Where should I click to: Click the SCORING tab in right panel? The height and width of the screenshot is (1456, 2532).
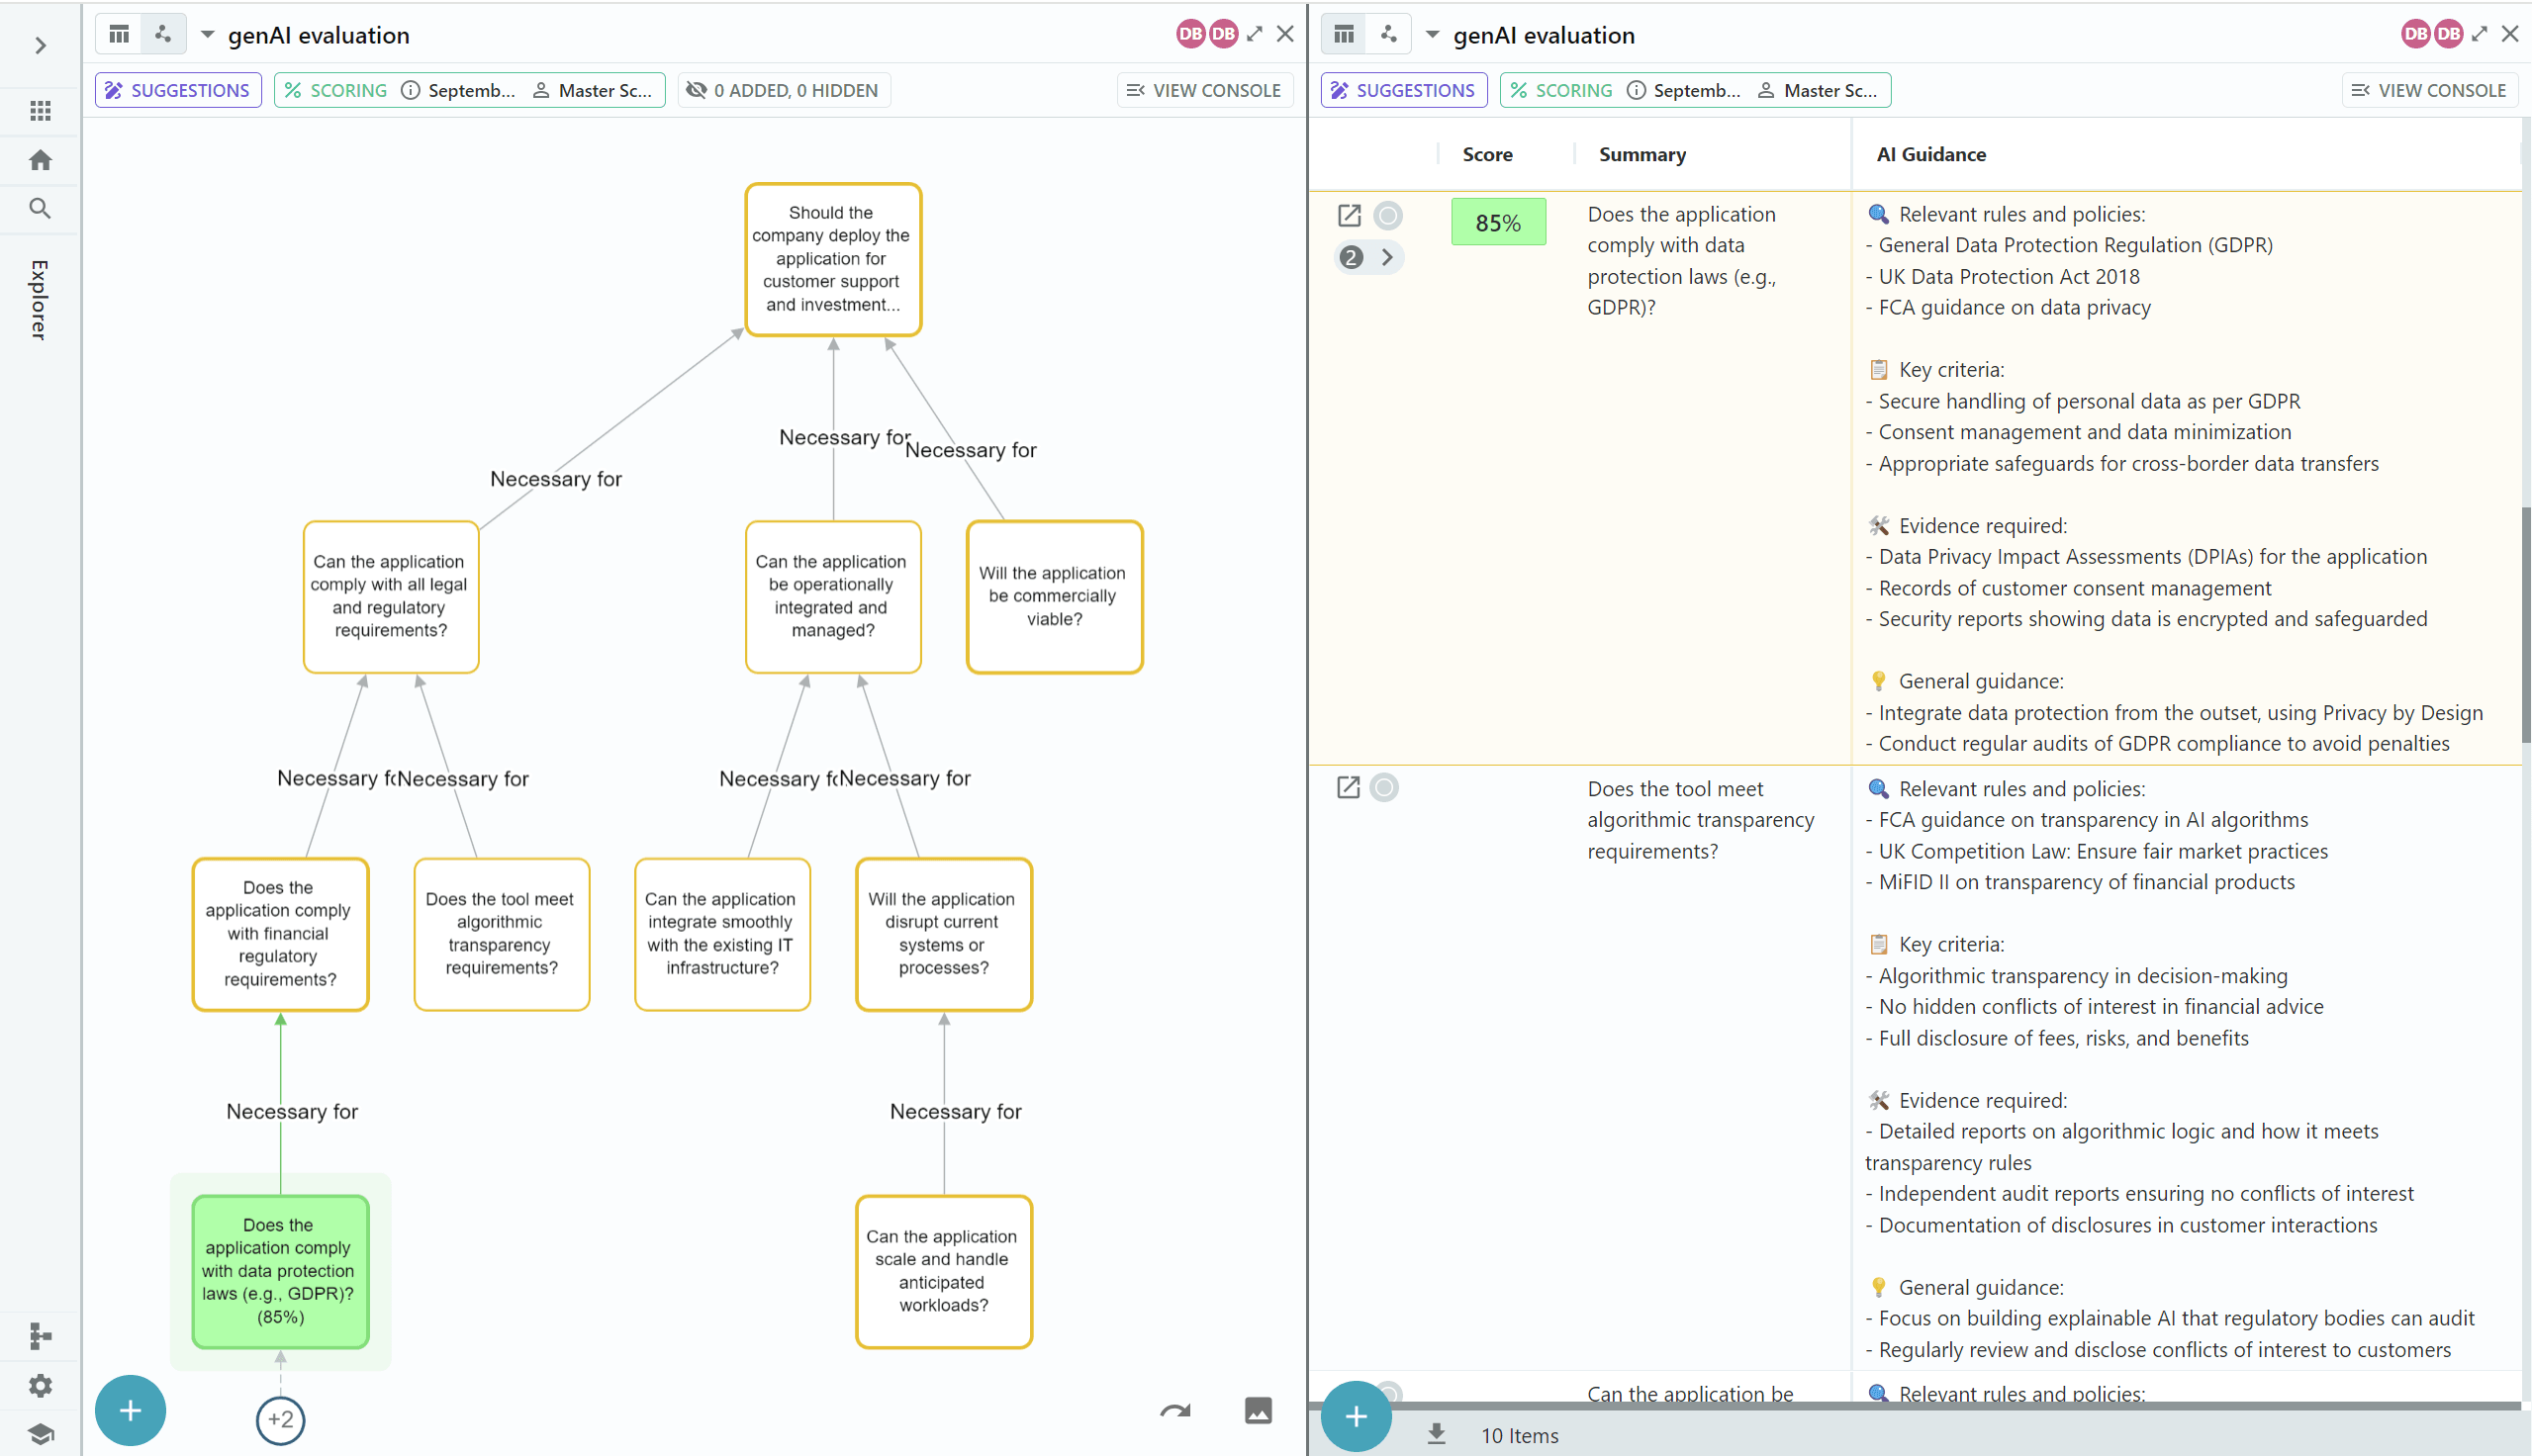(x=1565, y=89)
